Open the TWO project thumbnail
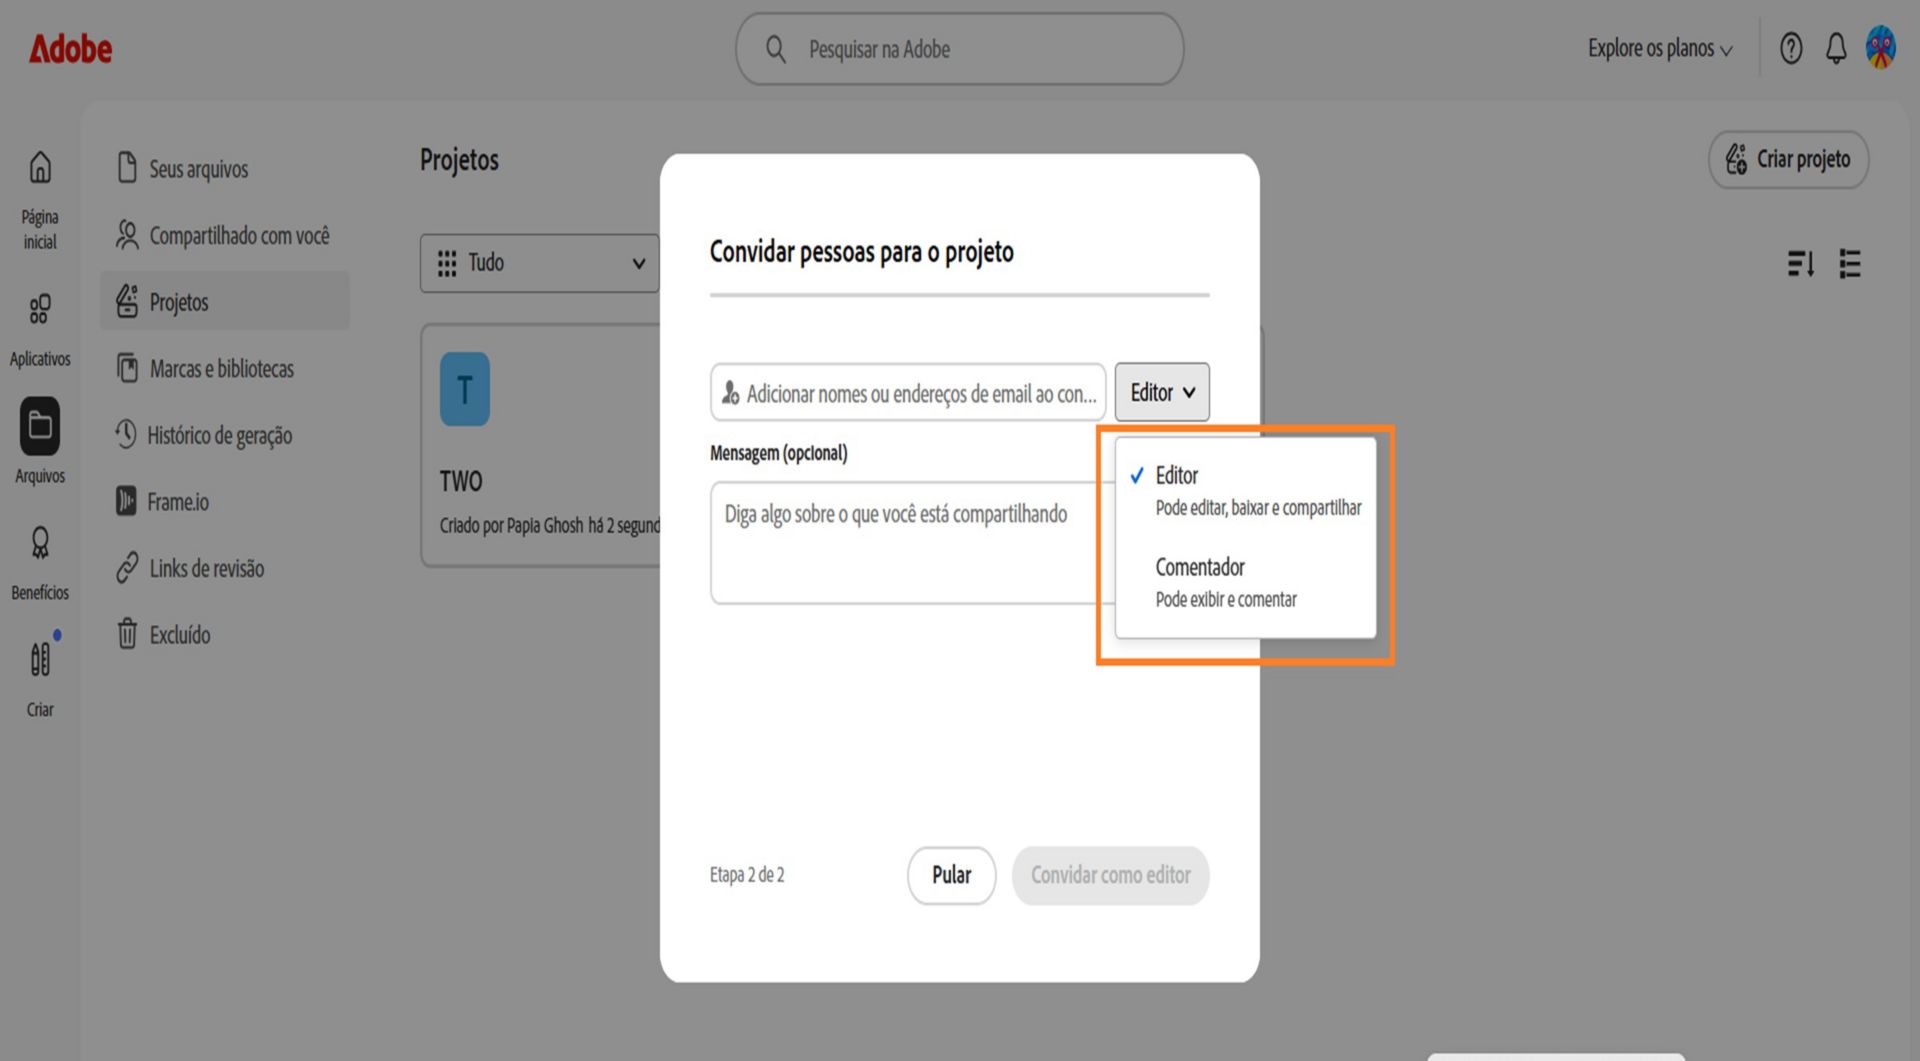Image resolution: width=1920 pixels, height=1061 pixels. click(464, 389)
